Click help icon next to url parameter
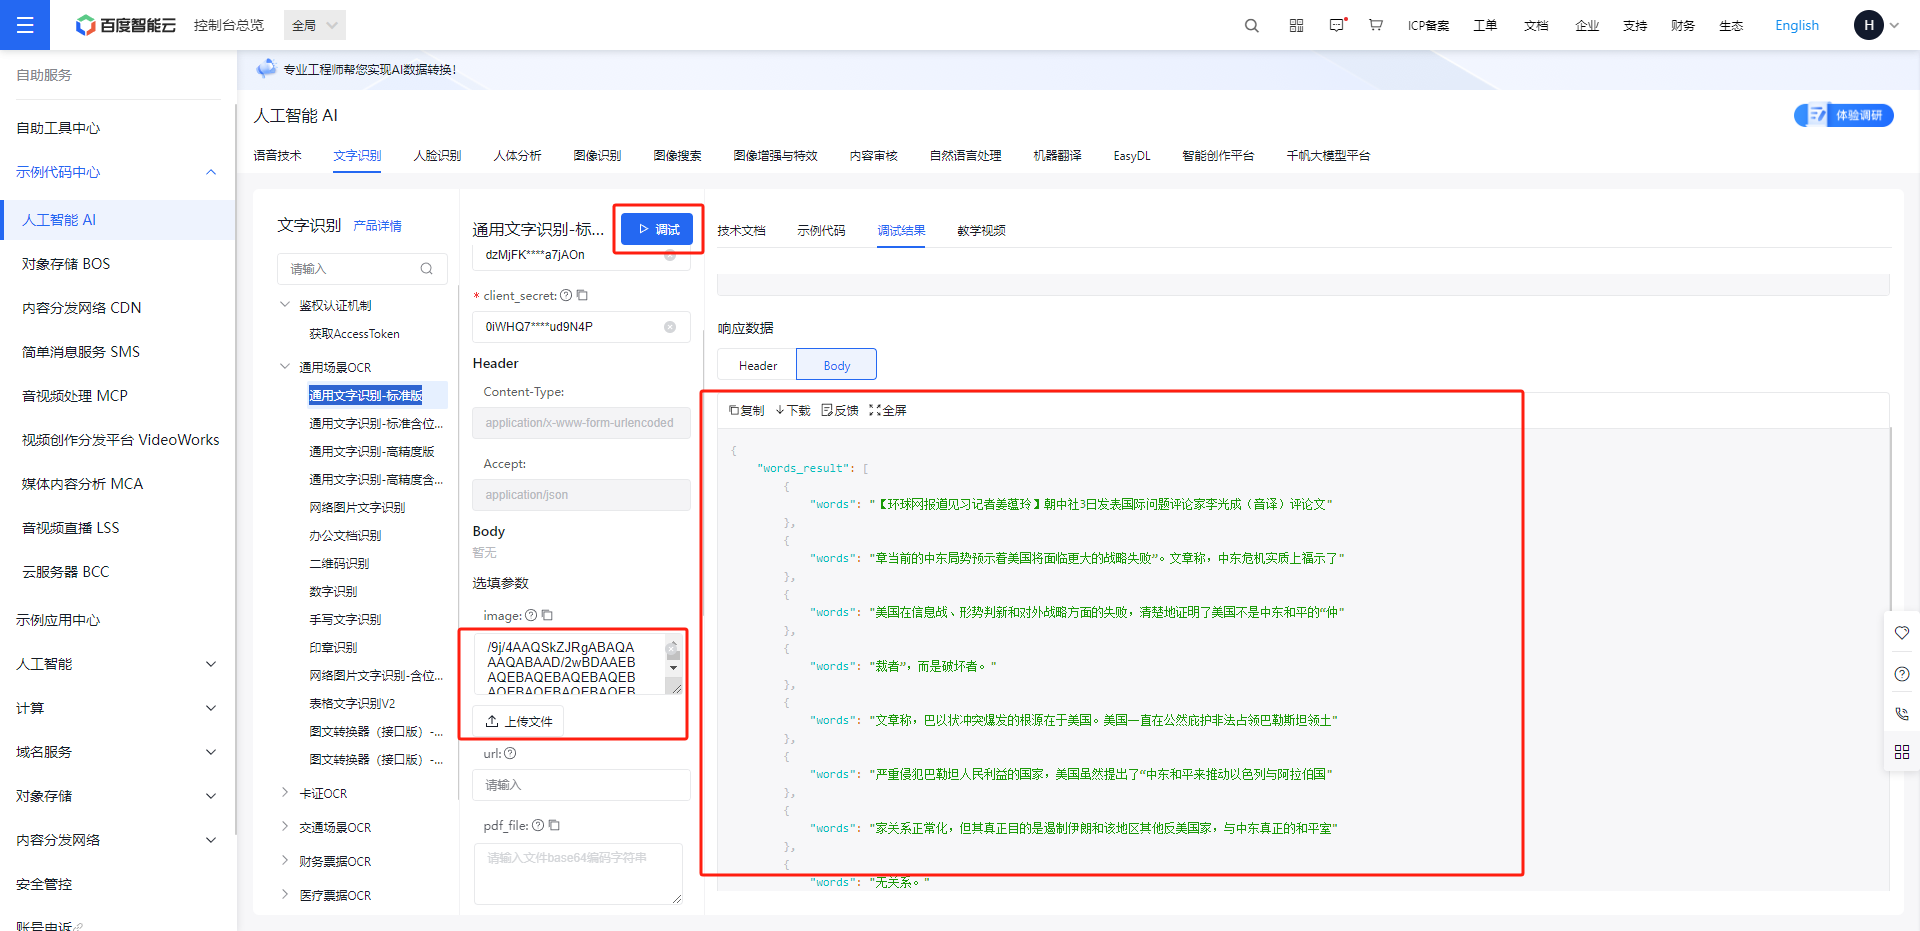Screen dimensions: 1920x931 coord(510,753)
